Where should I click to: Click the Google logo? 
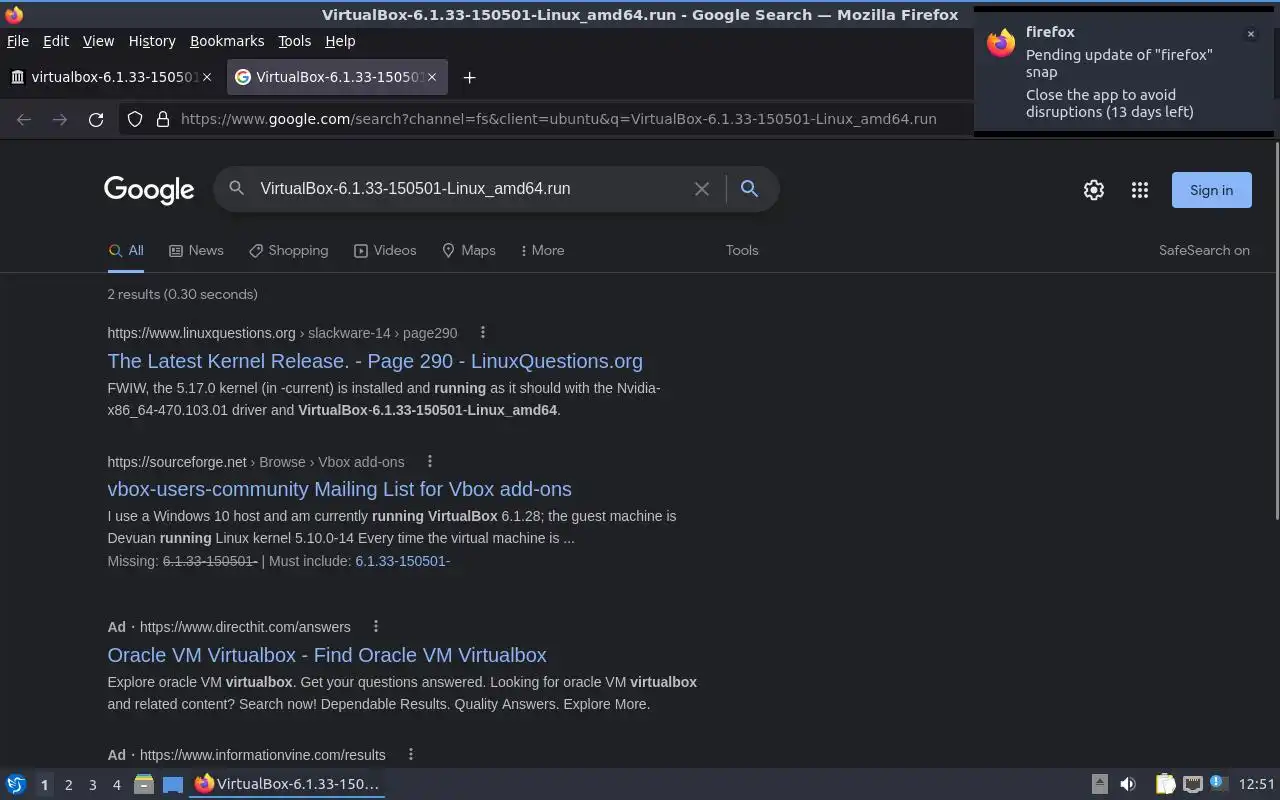pos(149,189)
